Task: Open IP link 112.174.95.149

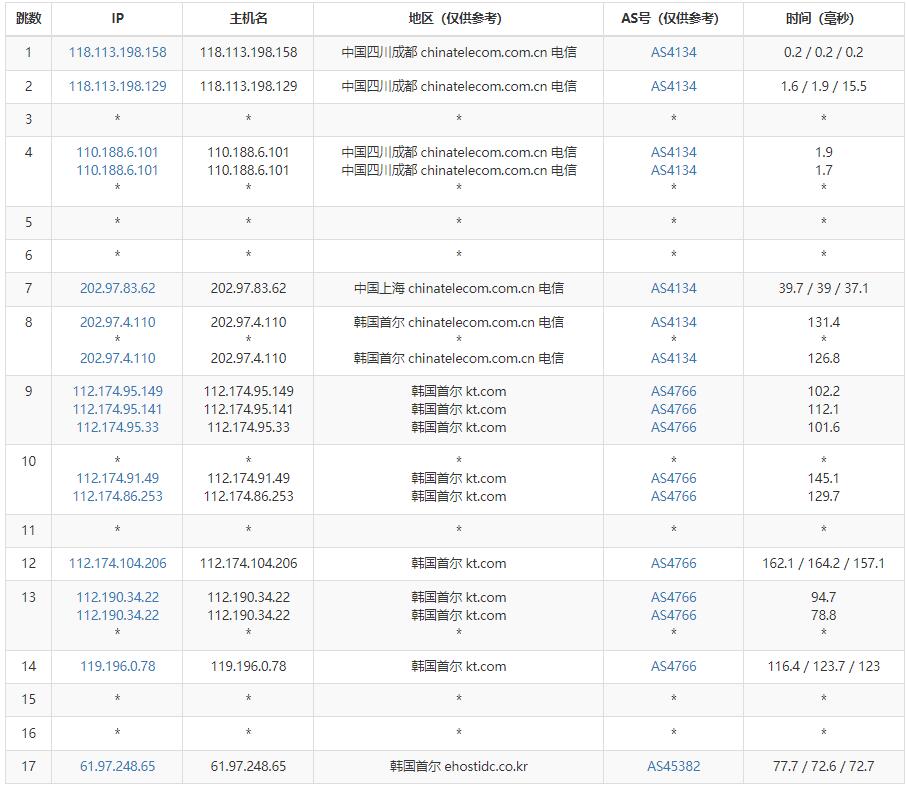Action: 117,391
